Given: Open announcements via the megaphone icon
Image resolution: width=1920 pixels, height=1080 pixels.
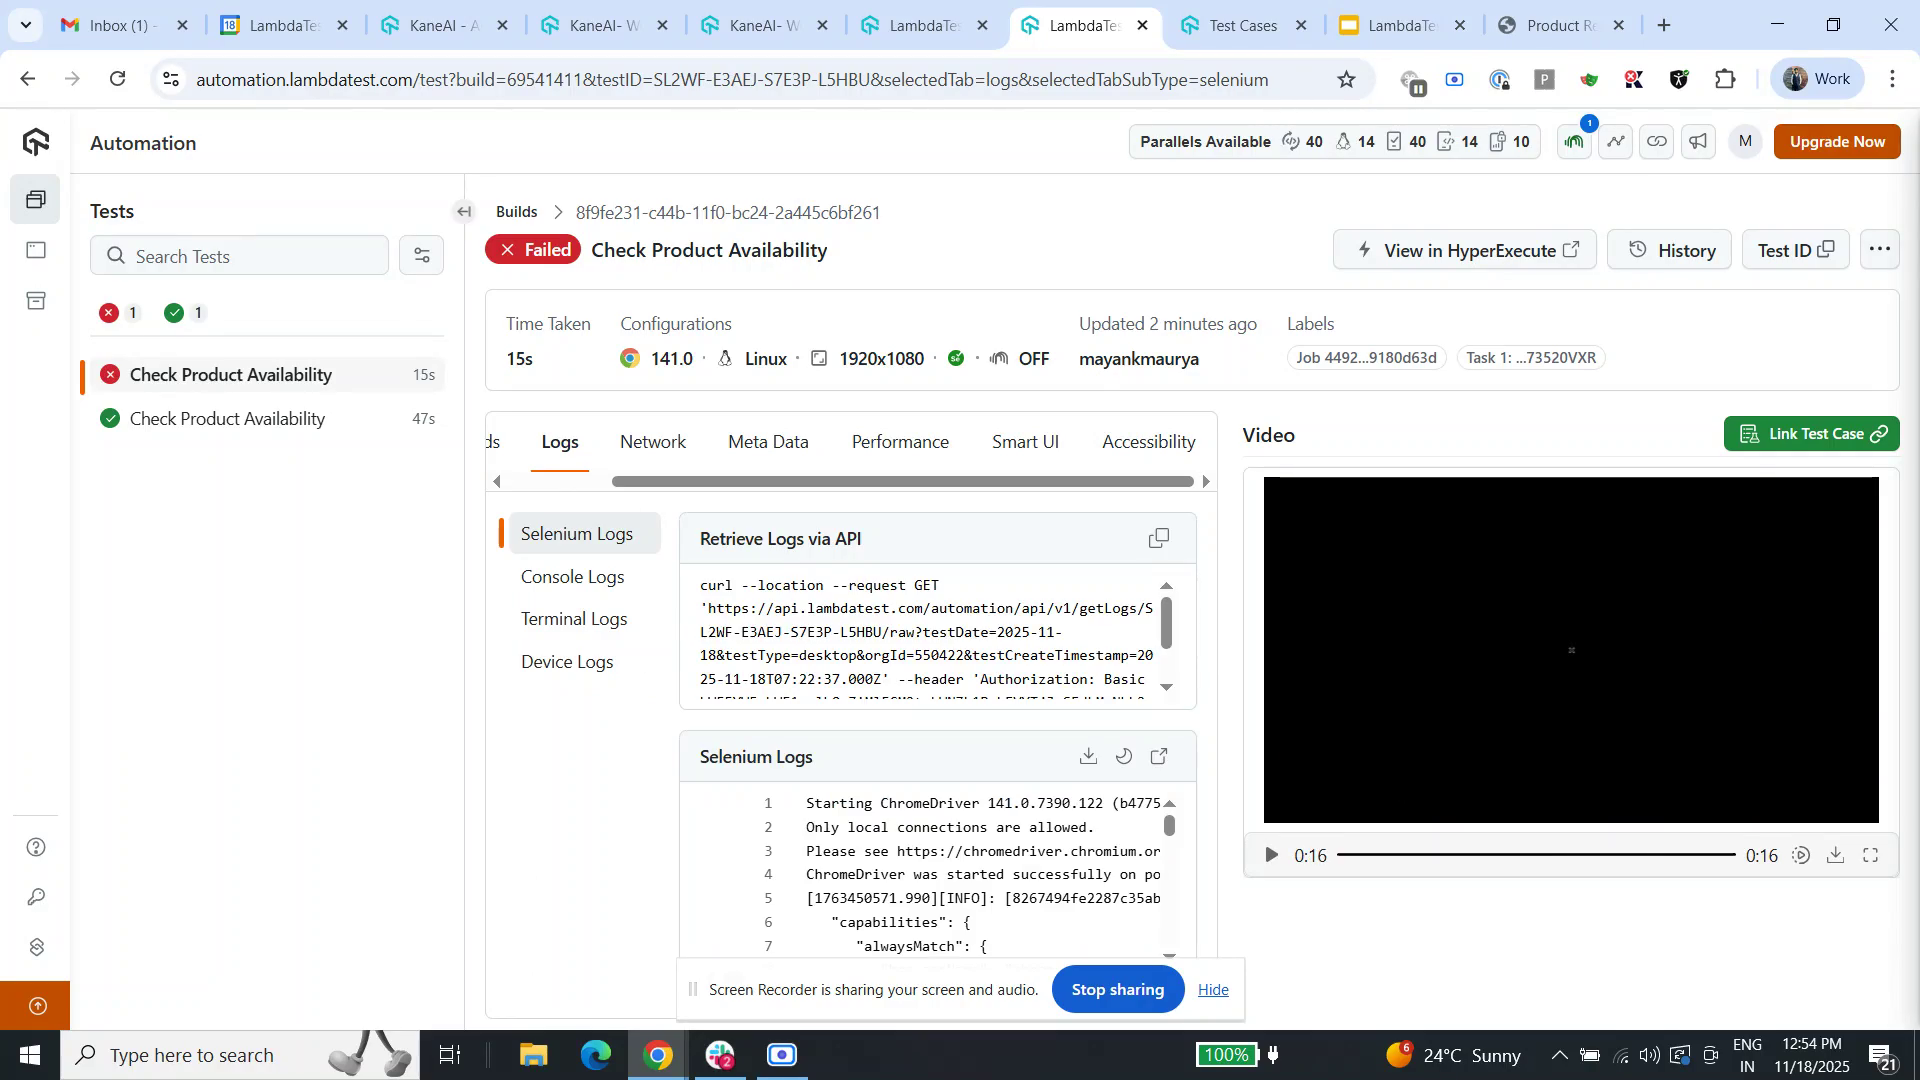Looking at the screenshot, I should [x=1697, y=141].
